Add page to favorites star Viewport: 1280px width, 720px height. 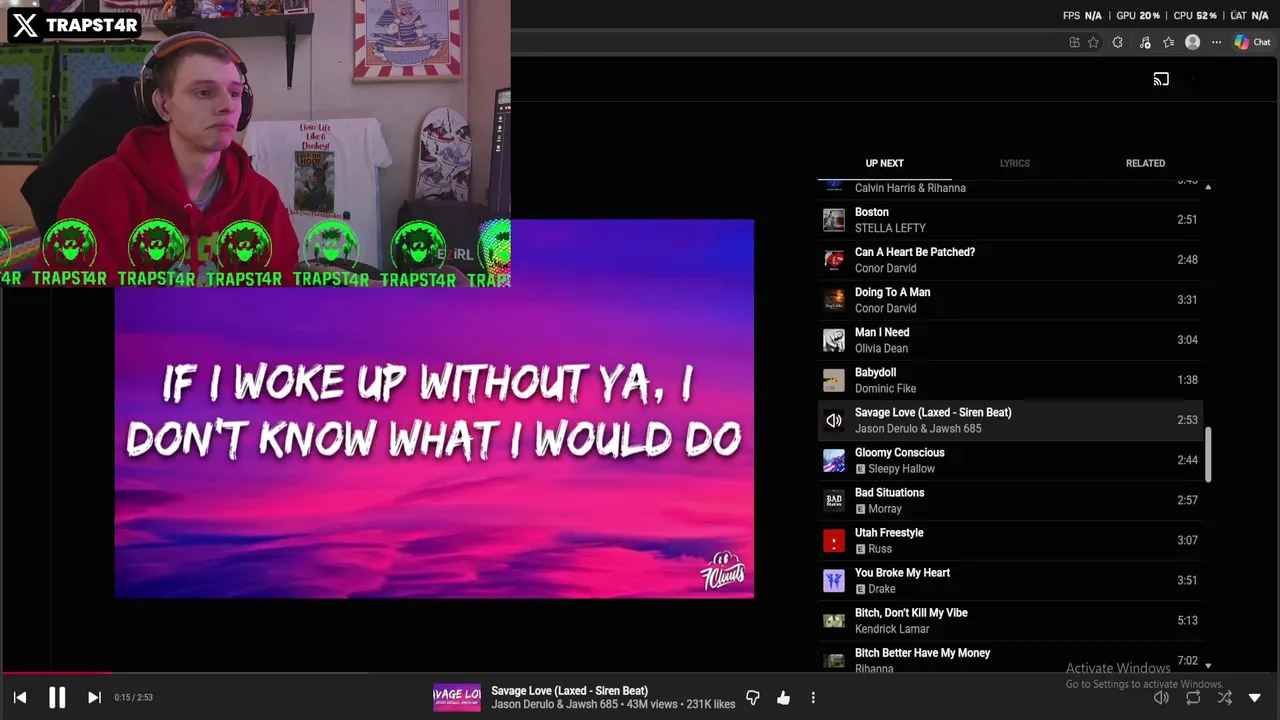tap(1093, 42)
